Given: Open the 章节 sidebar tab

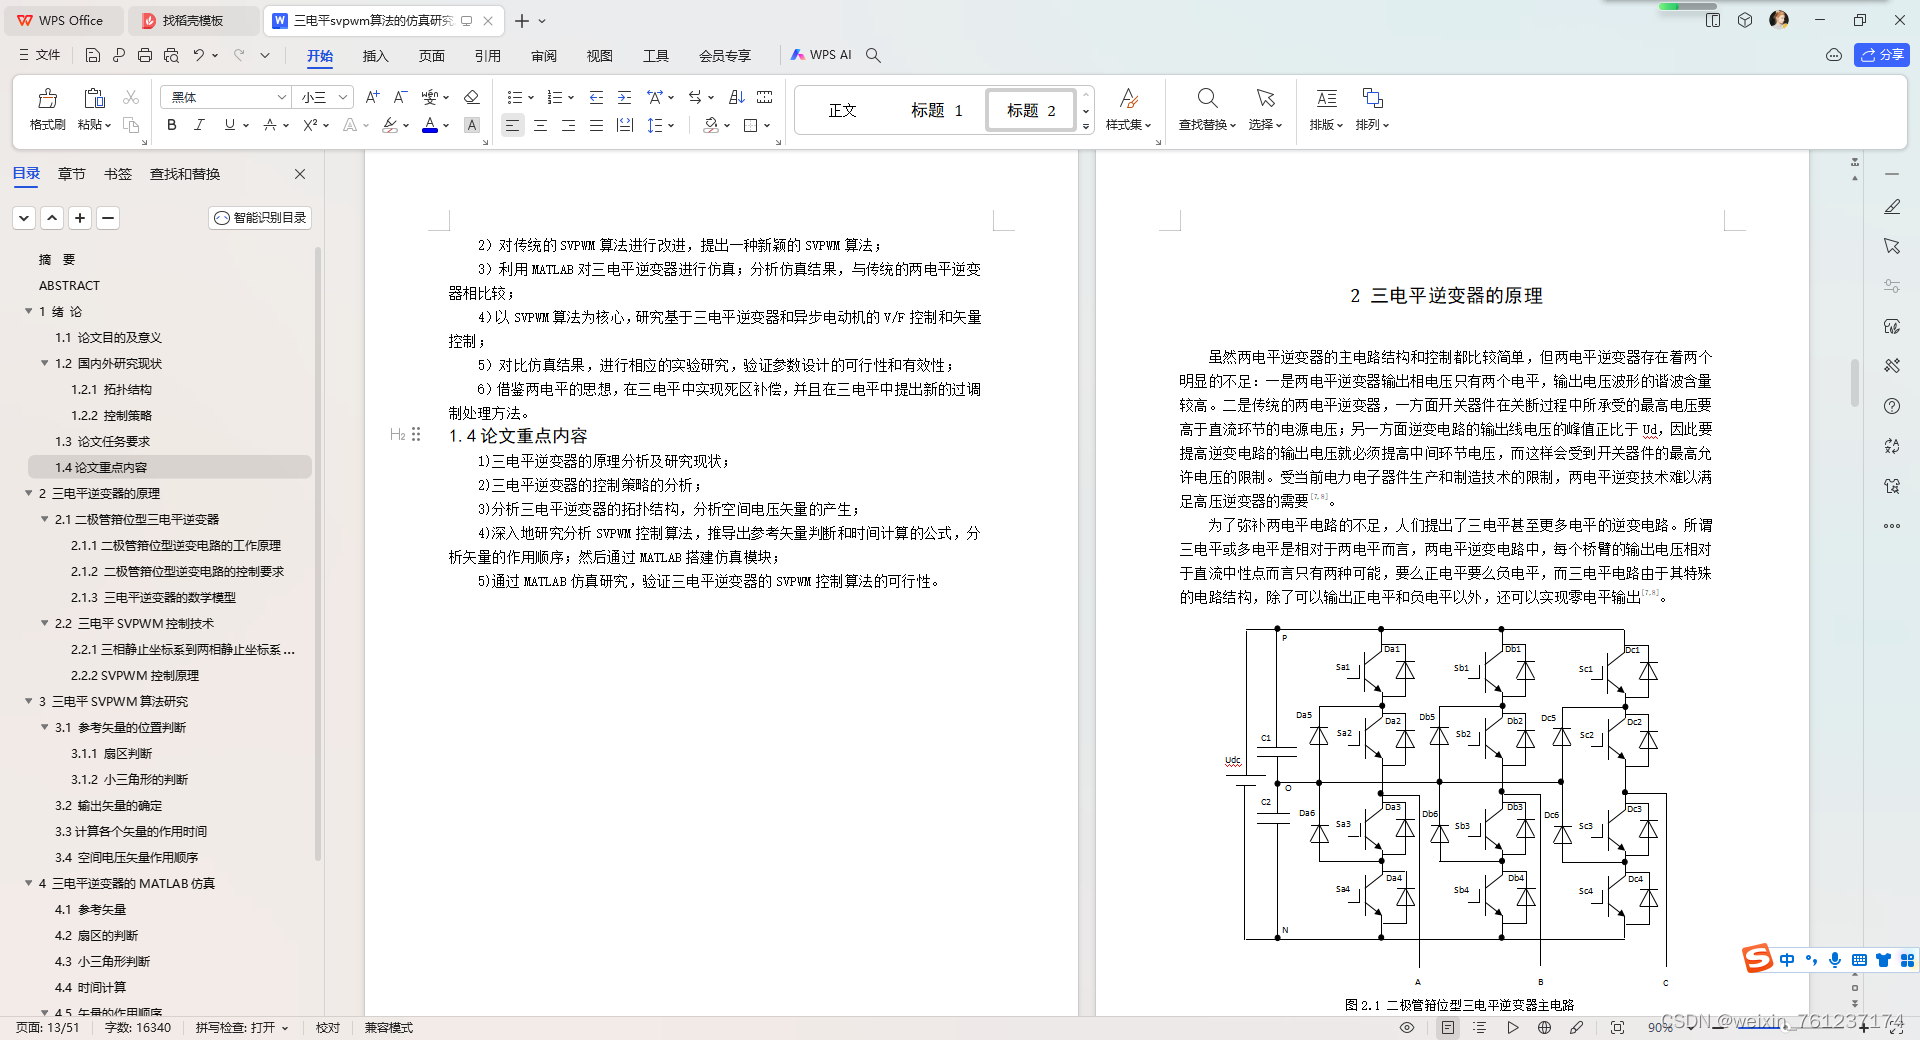Looking at the screenshot, I should coord(71,173).
